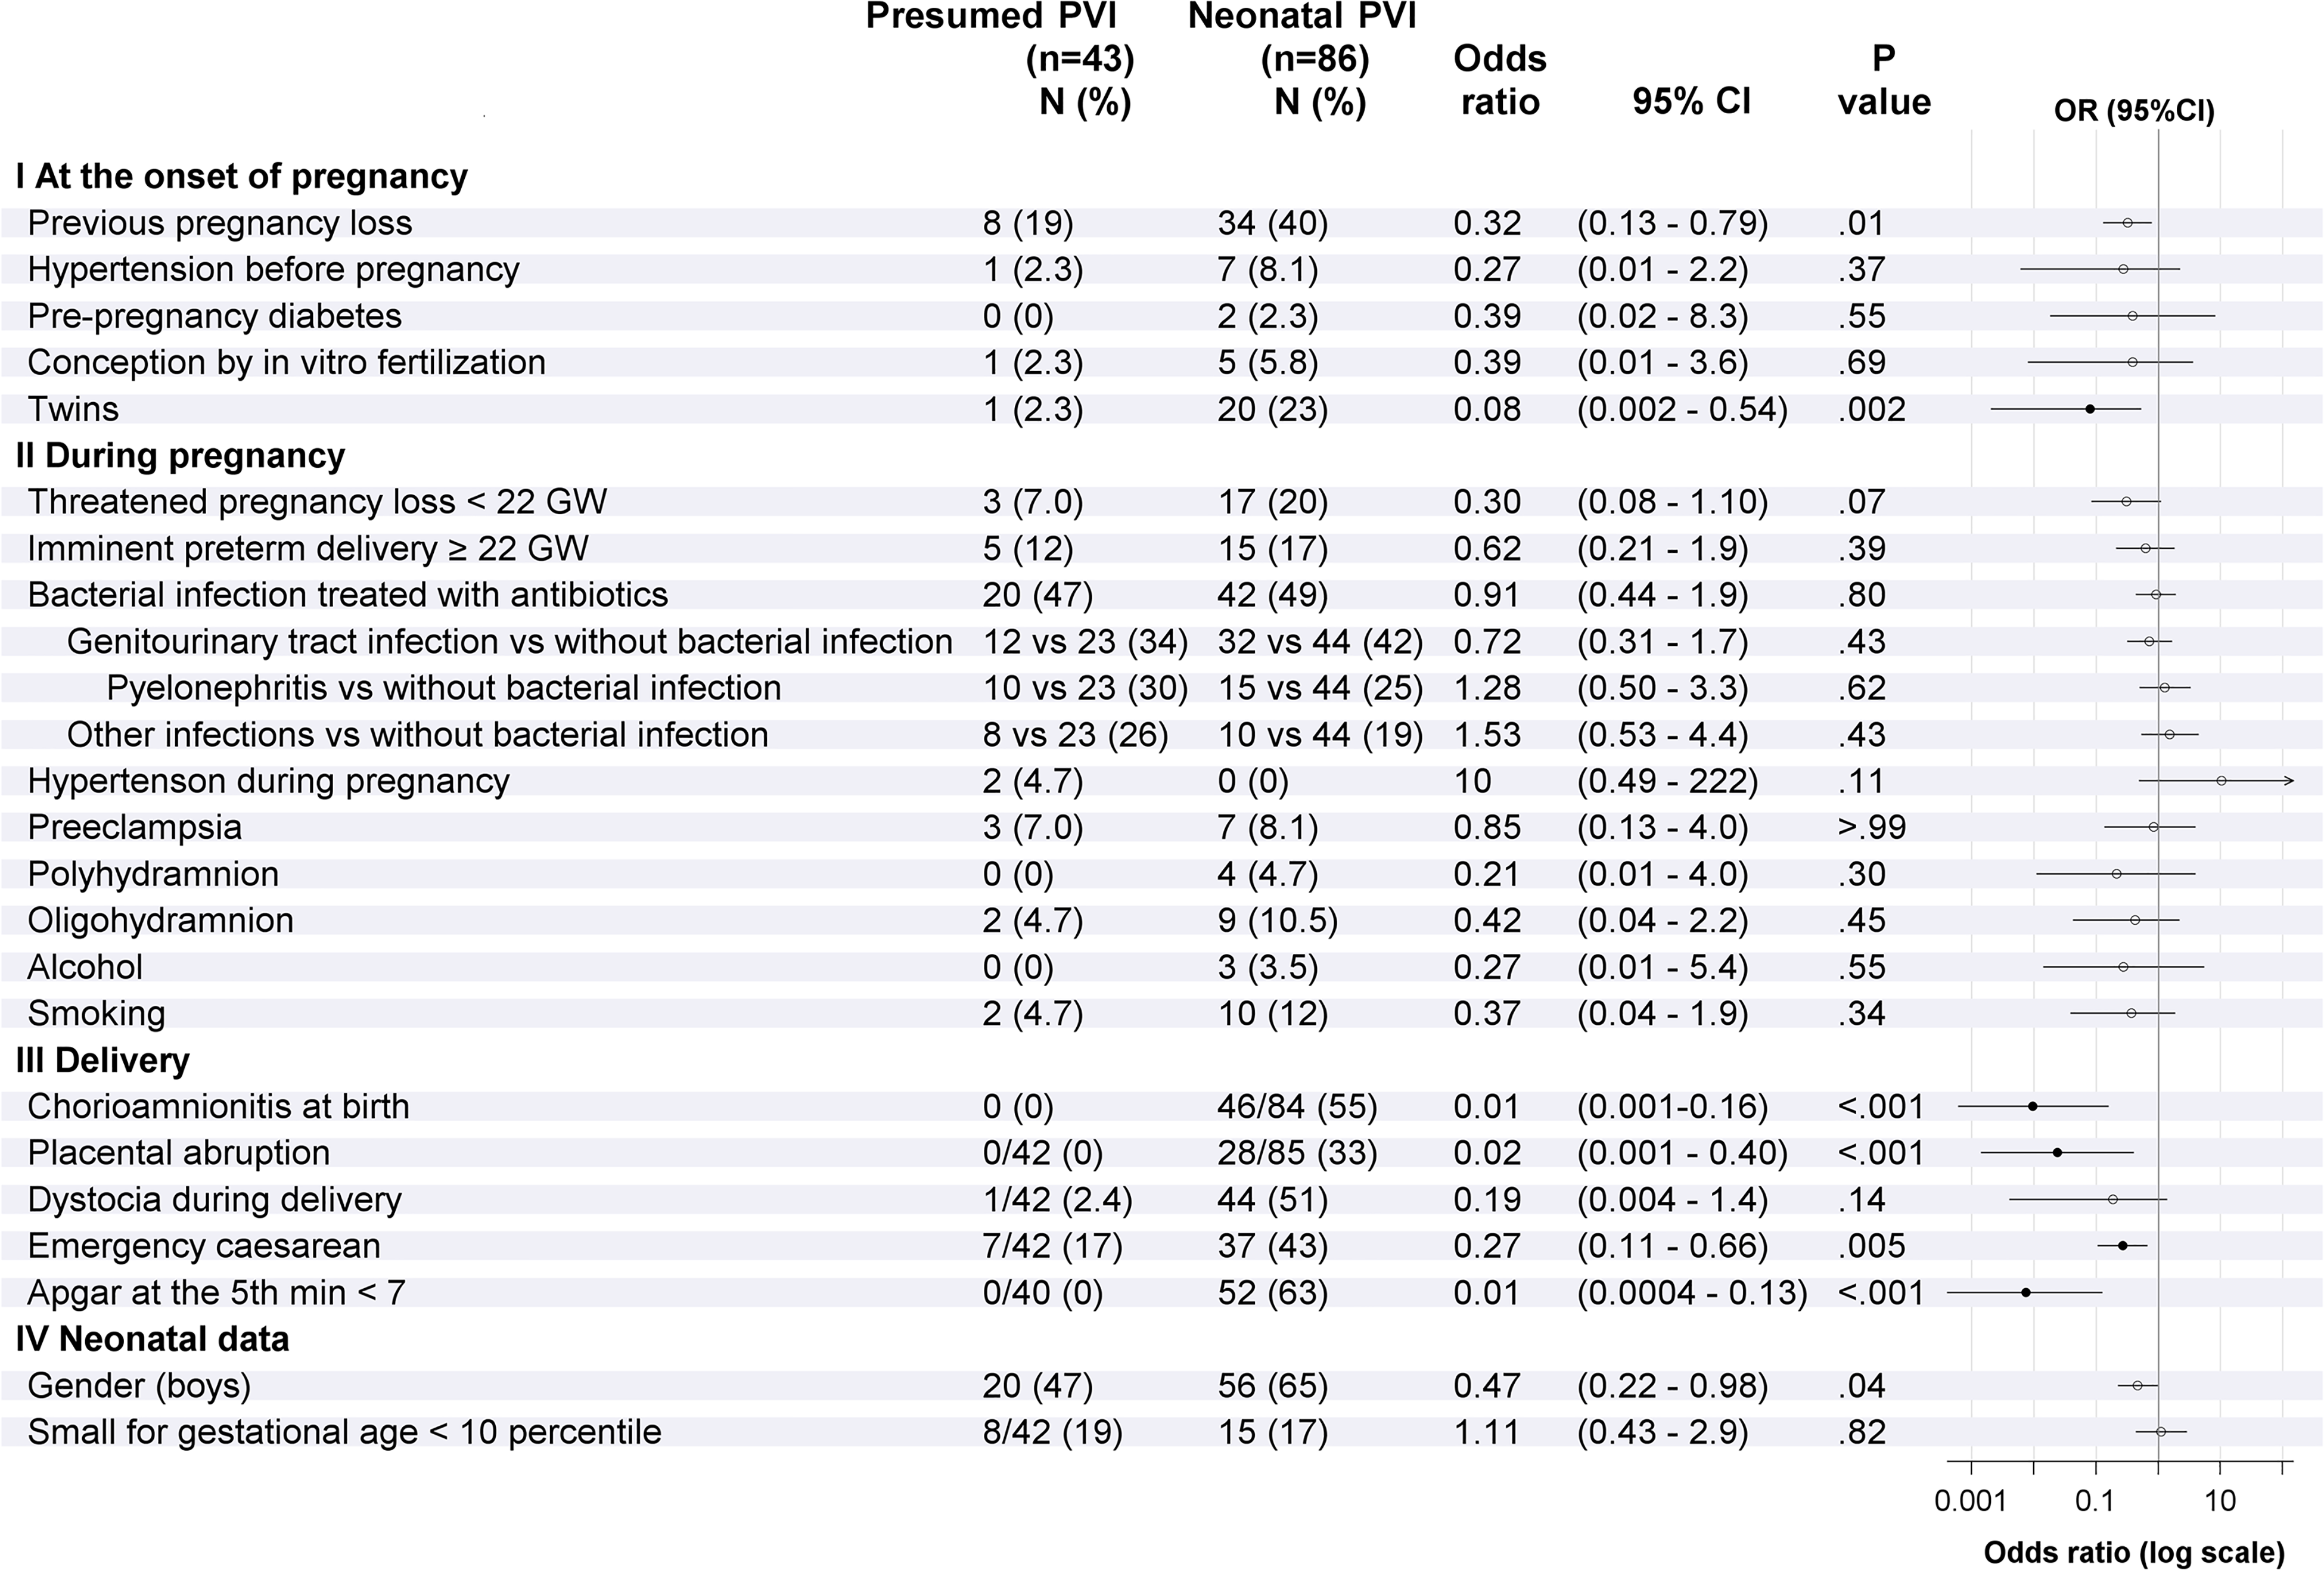The image size is (2324, 1570).
Task: Click the Previous pregnancy loss open marker
Action: [x=2128, y=223]
